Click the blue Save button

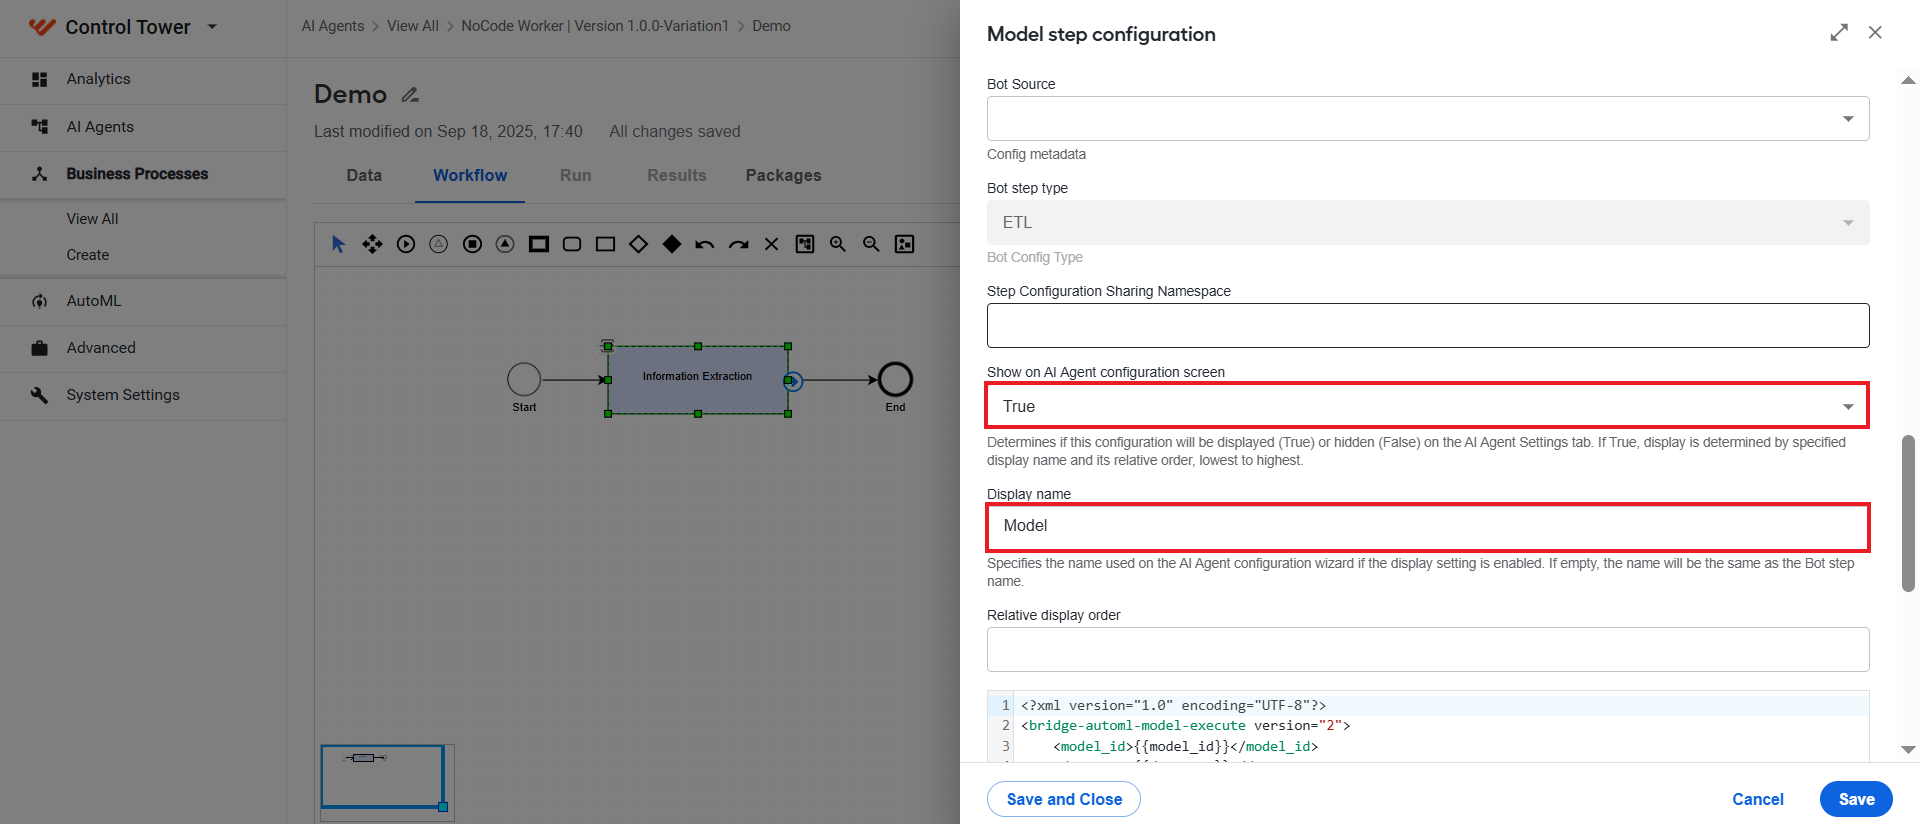1856,799
